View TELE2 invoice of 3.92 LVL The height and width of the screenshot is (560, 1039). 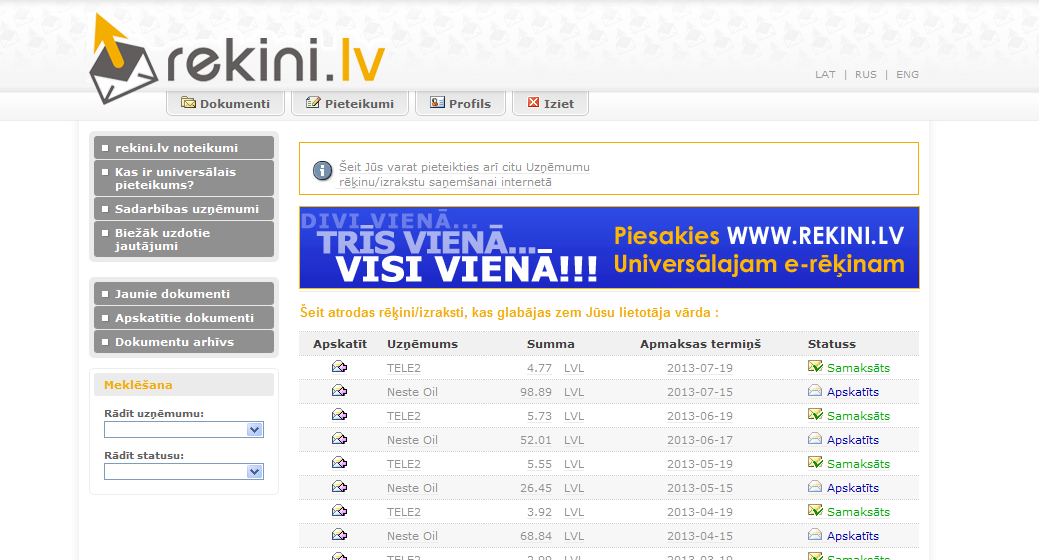tap(339, 510)
